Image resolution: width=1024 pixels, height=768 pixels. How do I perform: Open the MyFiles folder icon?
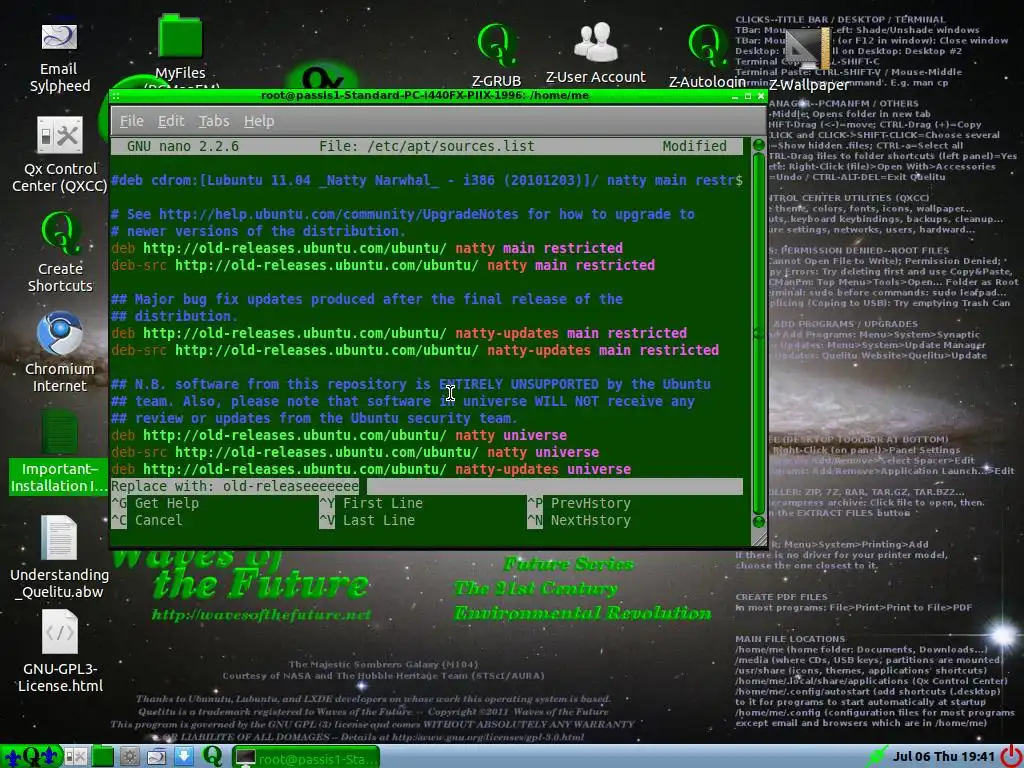coord(180,47)
